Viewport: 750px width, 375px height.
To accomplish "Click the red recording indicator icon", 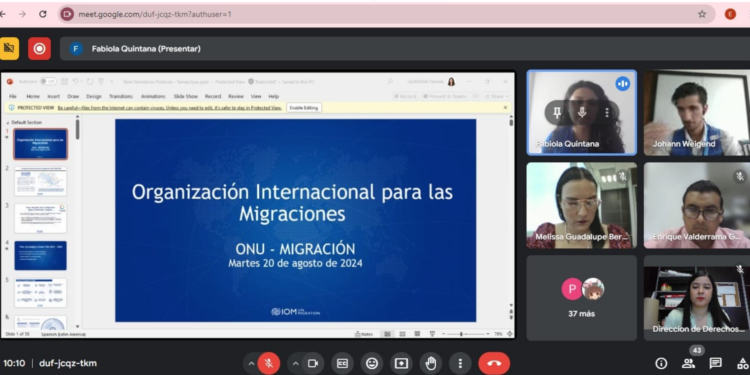I will 39,48.
